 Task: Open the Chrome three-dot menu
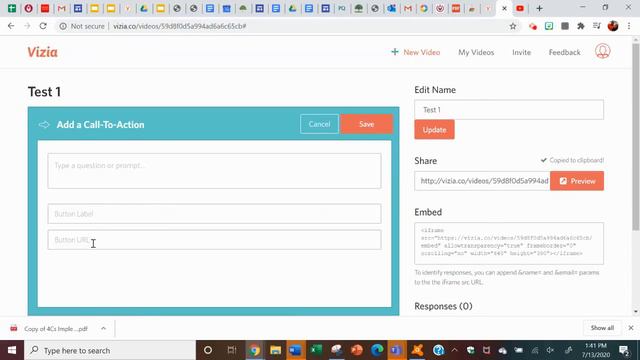[629, 26]
